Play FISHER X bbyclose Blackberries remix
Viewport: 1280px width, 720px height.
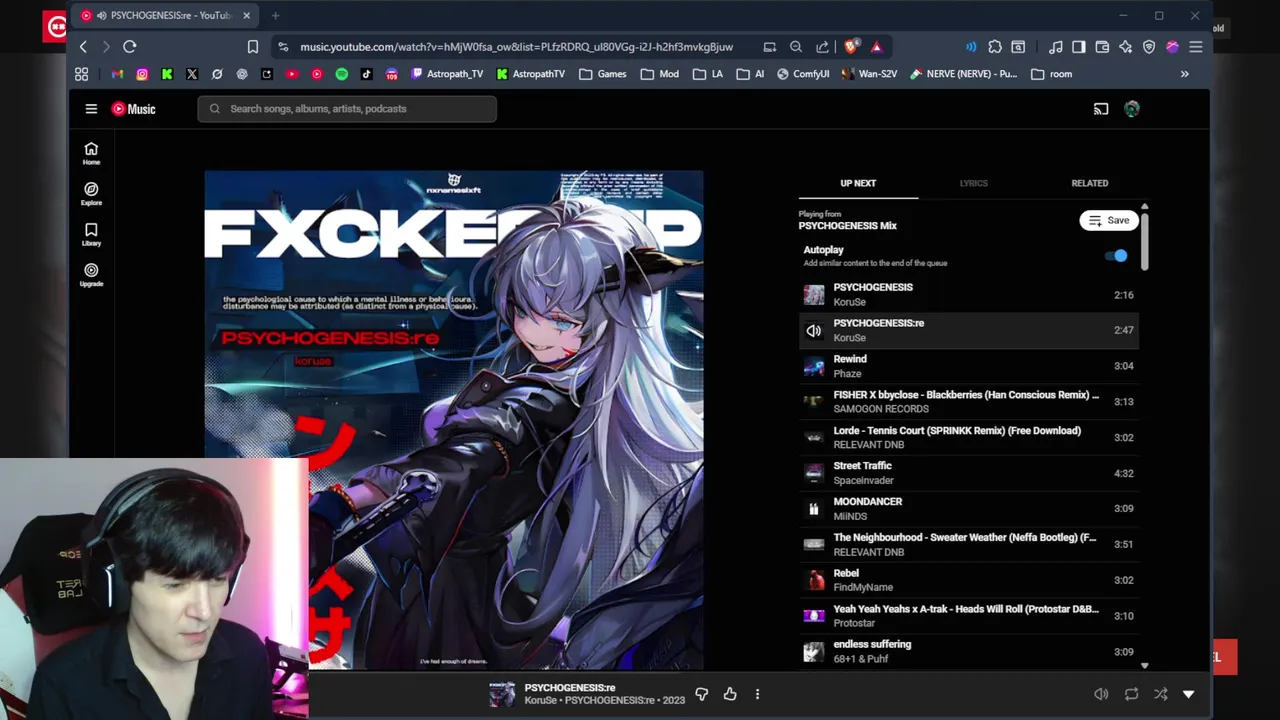[x=968, y=402]
